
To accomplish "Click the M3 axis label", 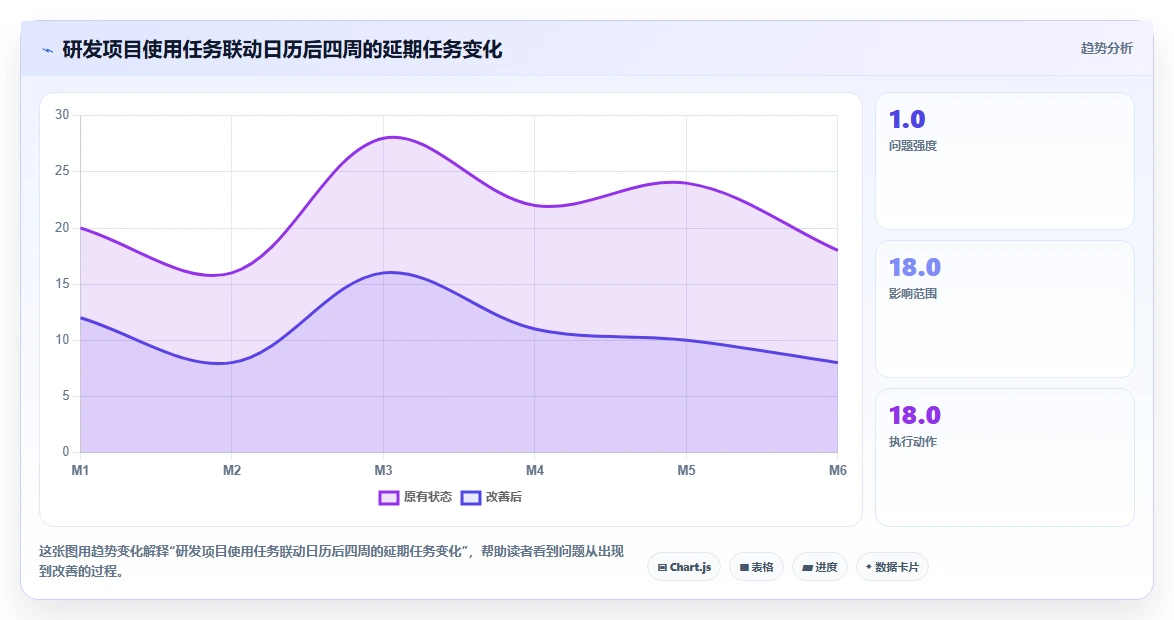I will pos(383,470).
